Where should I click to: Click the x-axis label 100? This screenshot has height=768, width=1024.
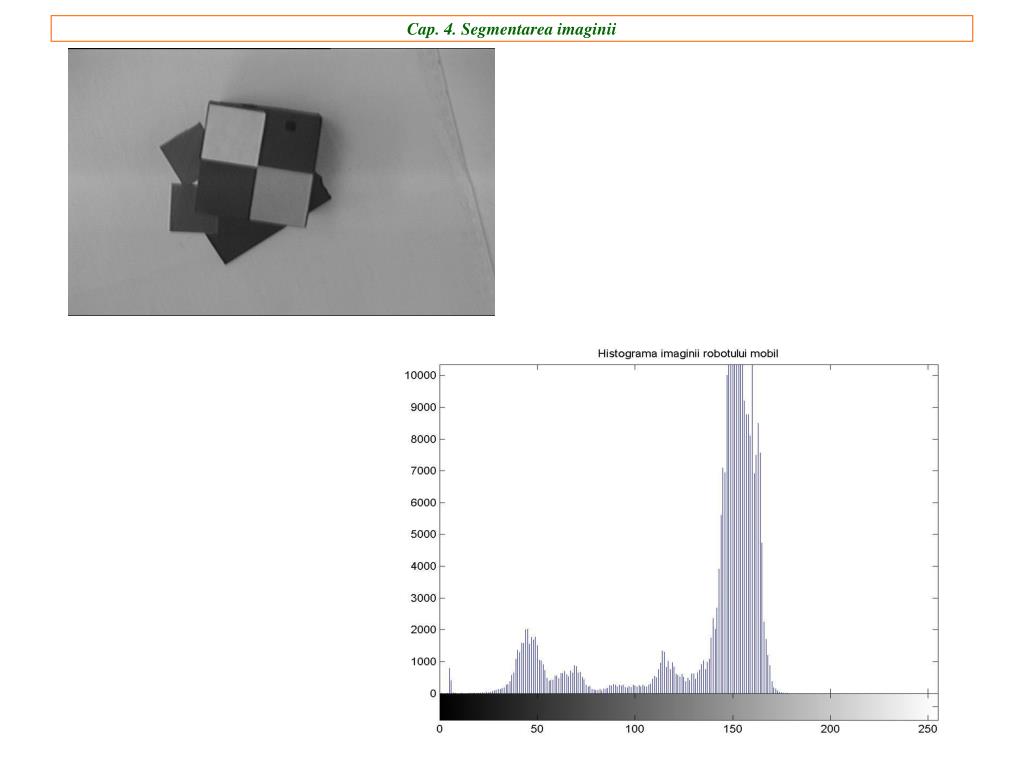635,729
